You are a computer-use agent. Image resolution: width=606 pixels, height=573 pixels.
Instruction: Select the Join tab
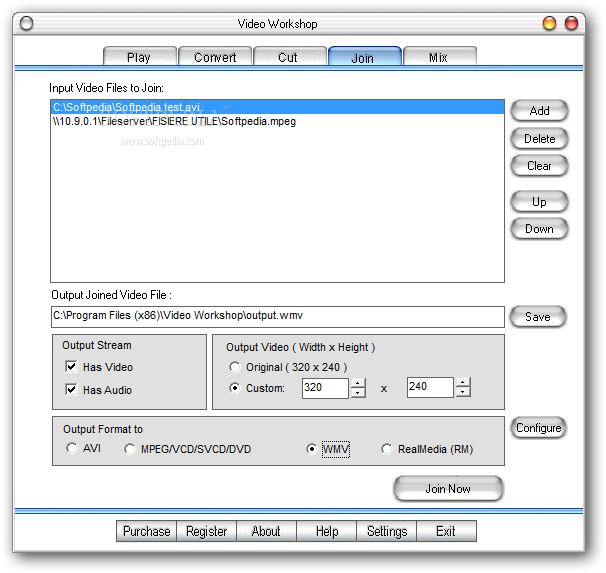coord(365,56)
